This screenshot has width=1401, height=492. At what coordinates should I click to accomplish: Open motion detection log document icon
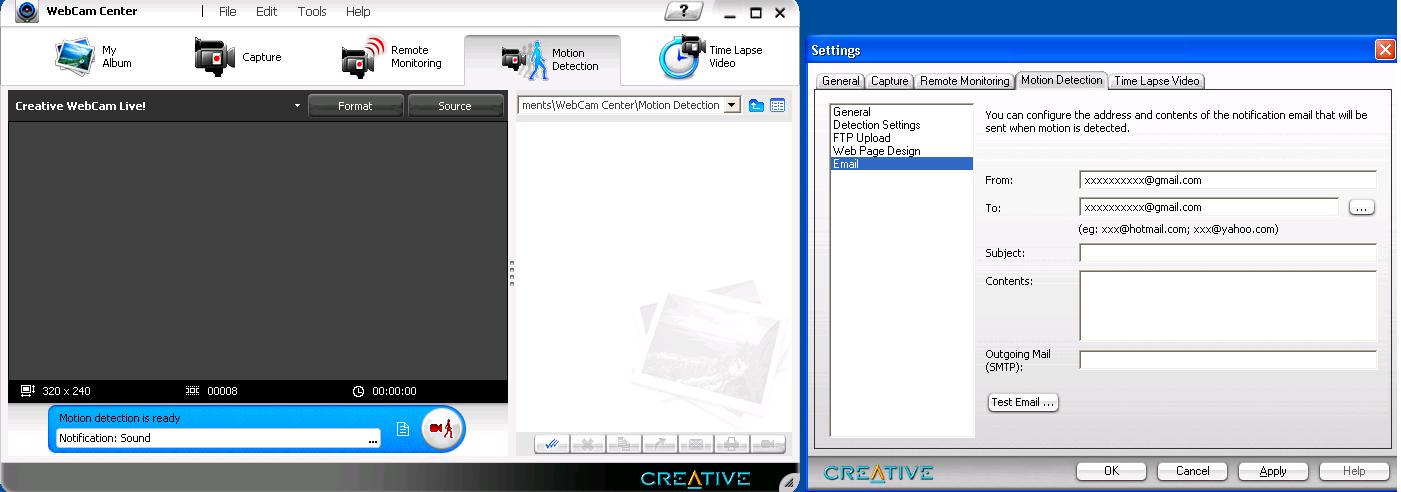[403, 429]
